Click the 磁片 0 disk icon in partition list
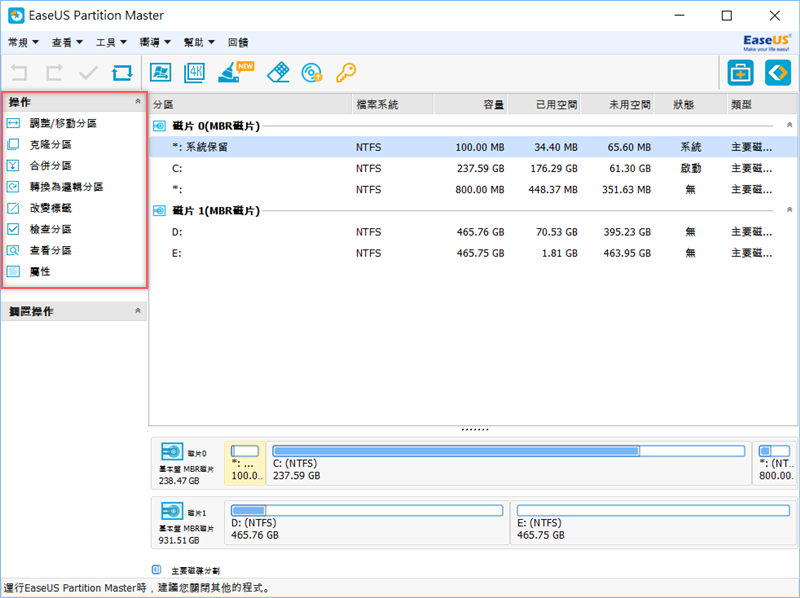Image resolution: width=800 pixels, height=598 pixels. (x=159, y=126)
